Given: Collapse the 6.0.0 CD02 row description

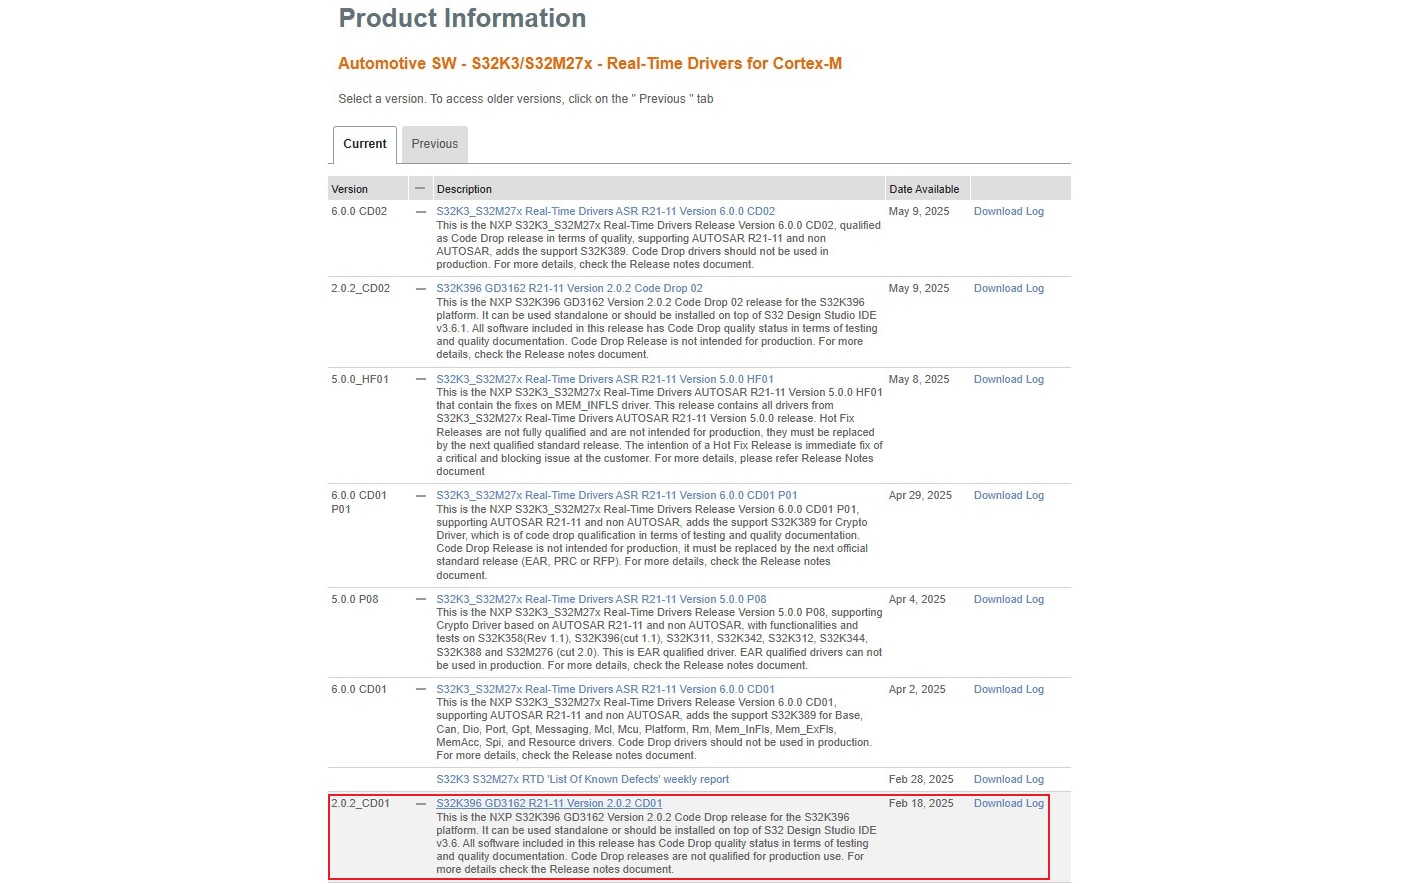Looking at the screenshot, I should point(421,212).
